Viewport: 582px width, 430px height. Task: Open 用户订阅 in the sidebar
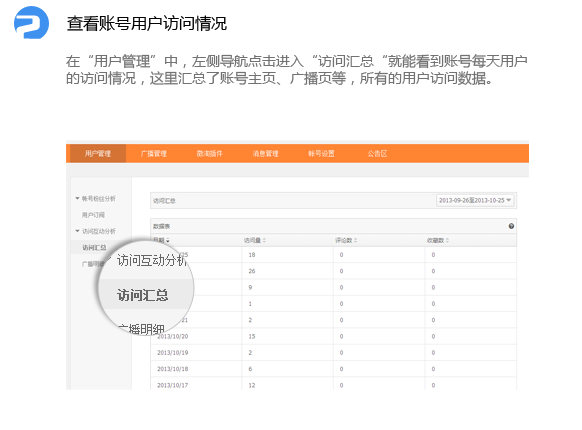pyautogui.click(x=93, y=215)
